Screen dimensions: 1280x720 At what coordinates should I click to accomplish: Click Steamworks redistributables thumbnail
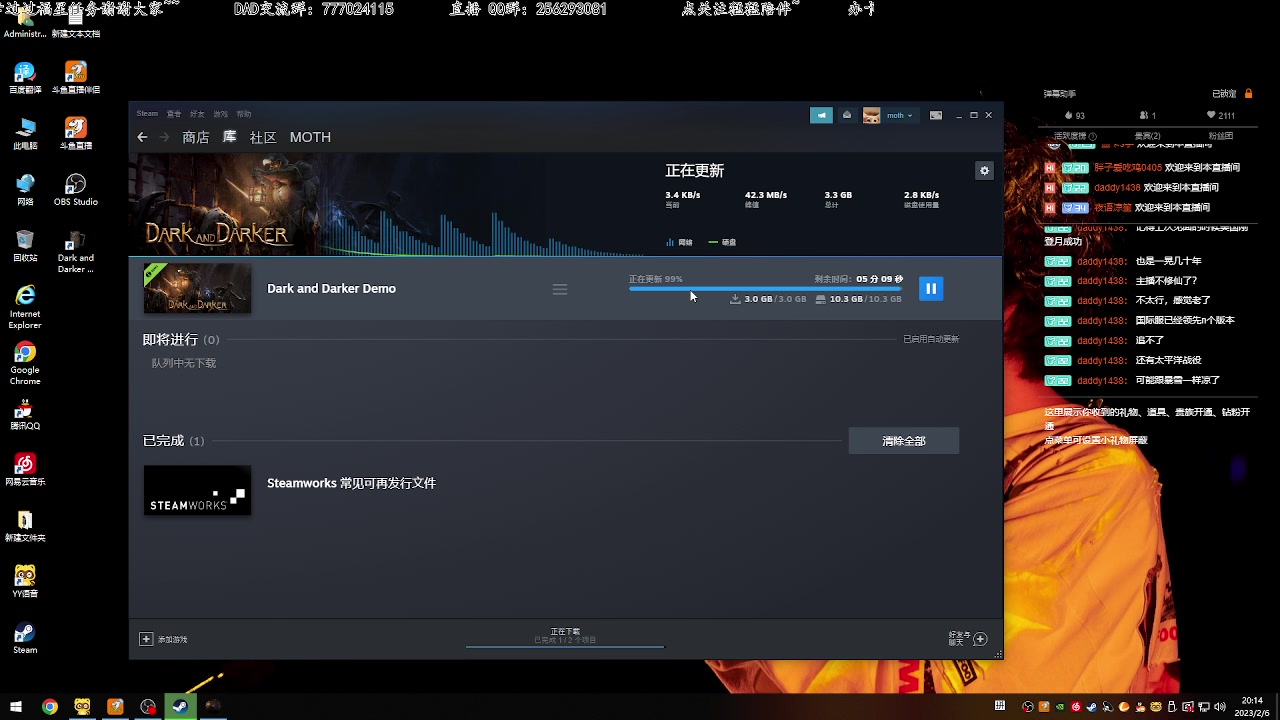(197, 490)
